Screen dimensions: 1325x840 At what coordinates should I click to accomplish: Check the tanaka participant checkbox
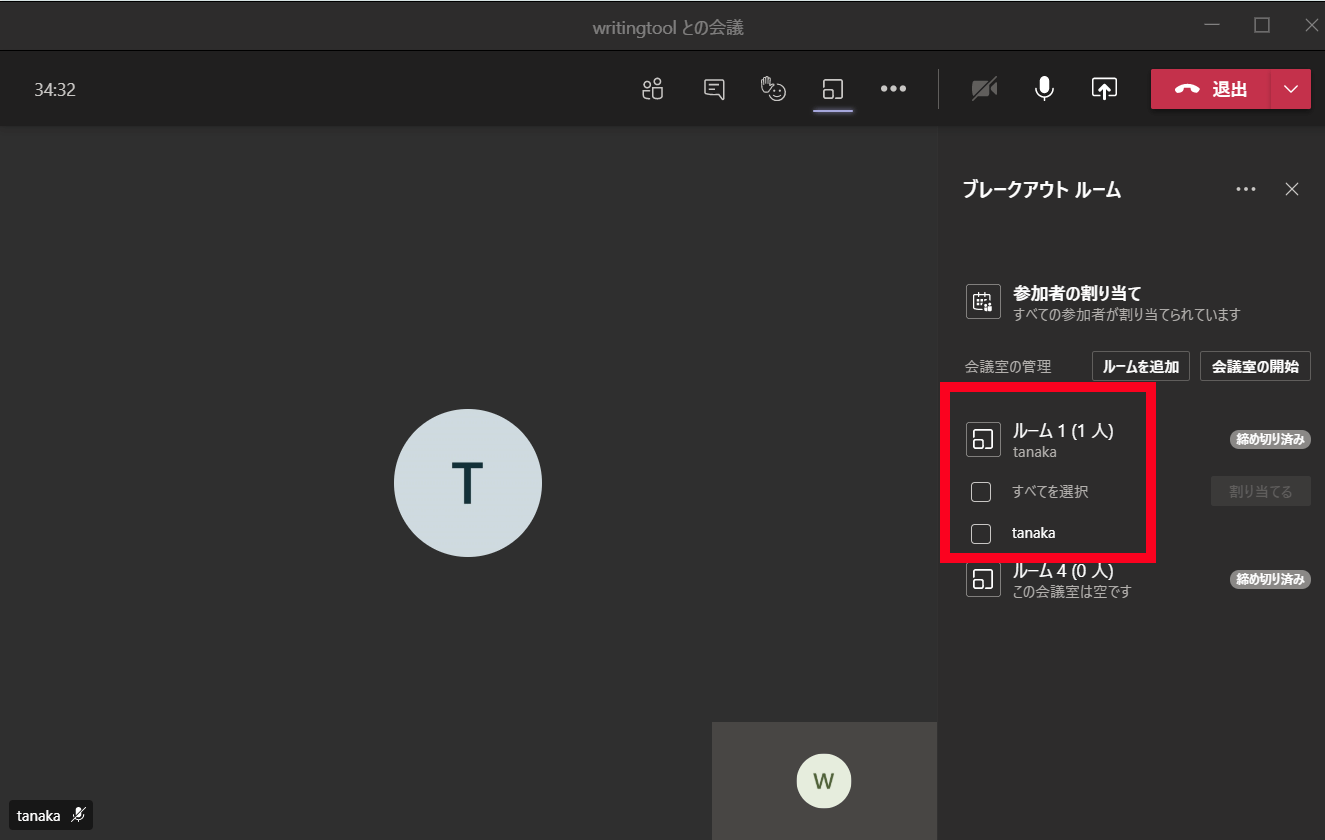pos(981,534)
